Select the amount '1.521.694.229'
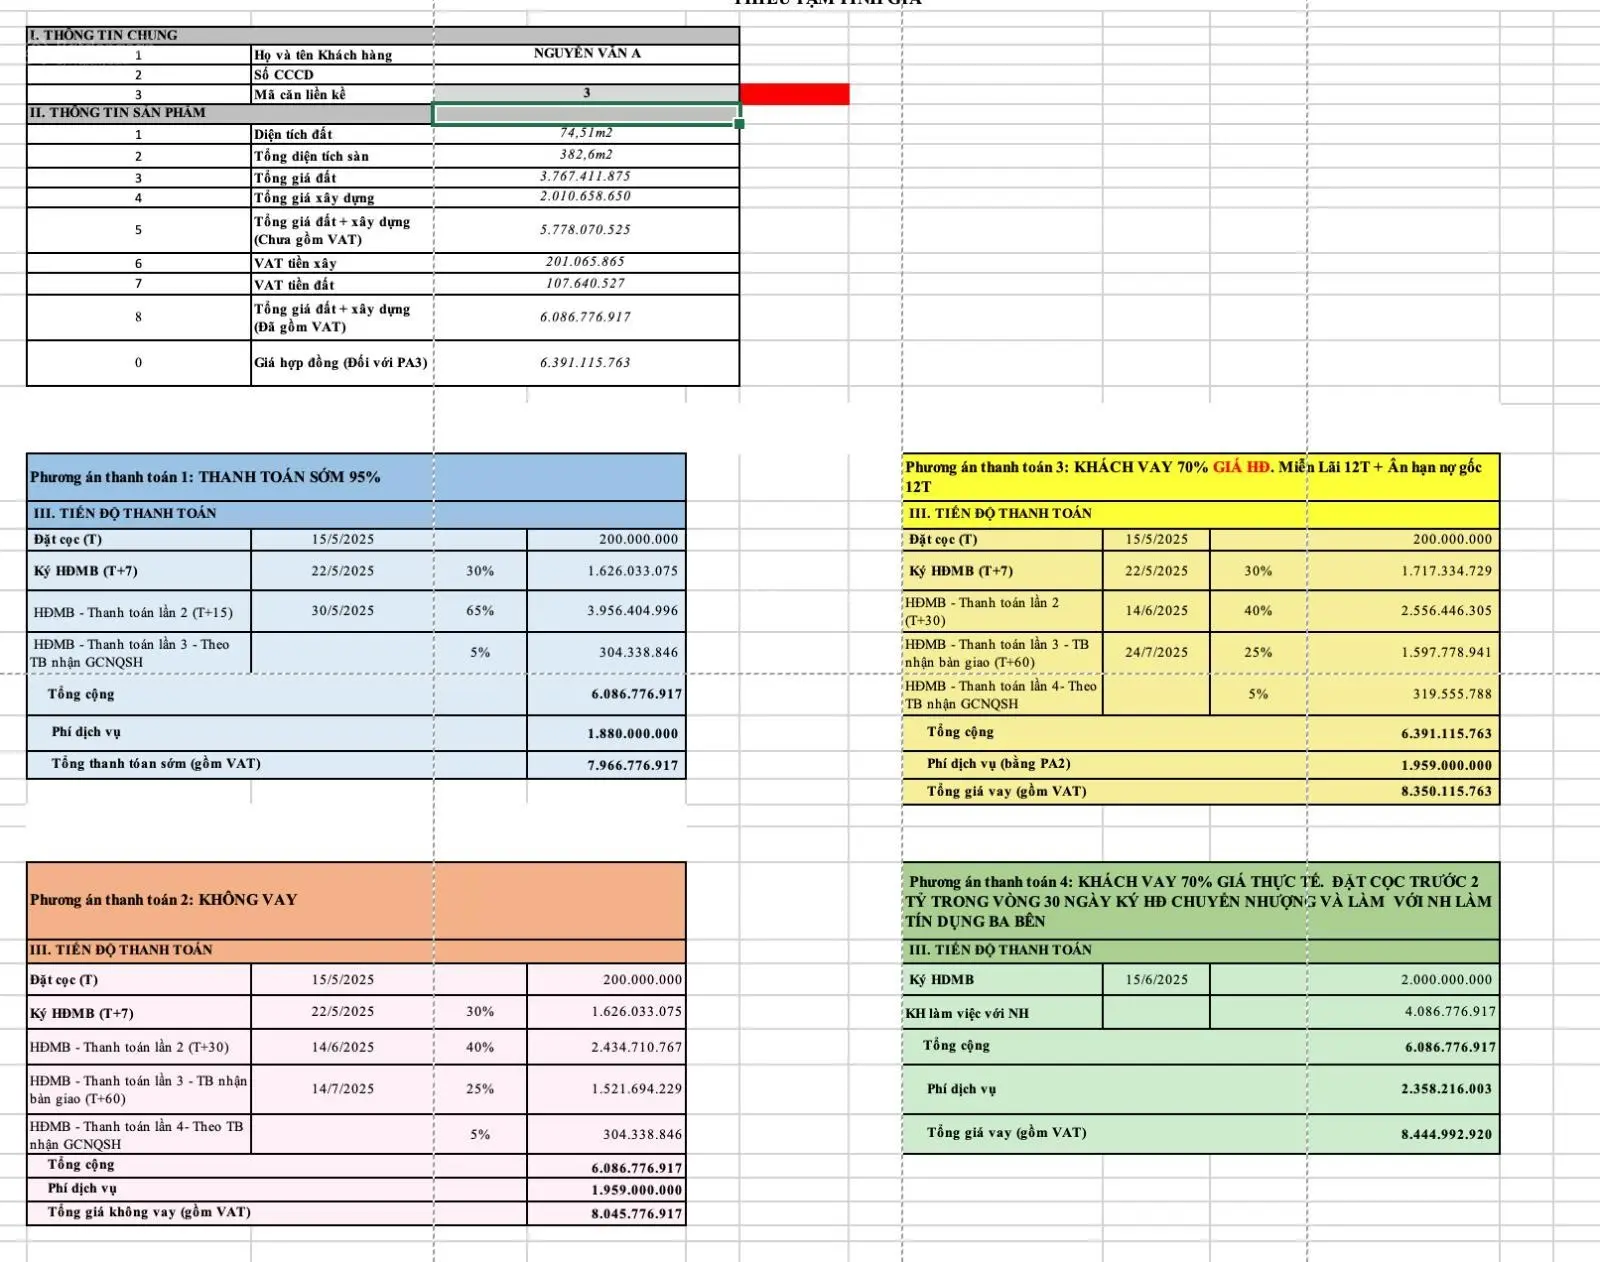Screen dimensions: 1600x1262 point(607,1089)
